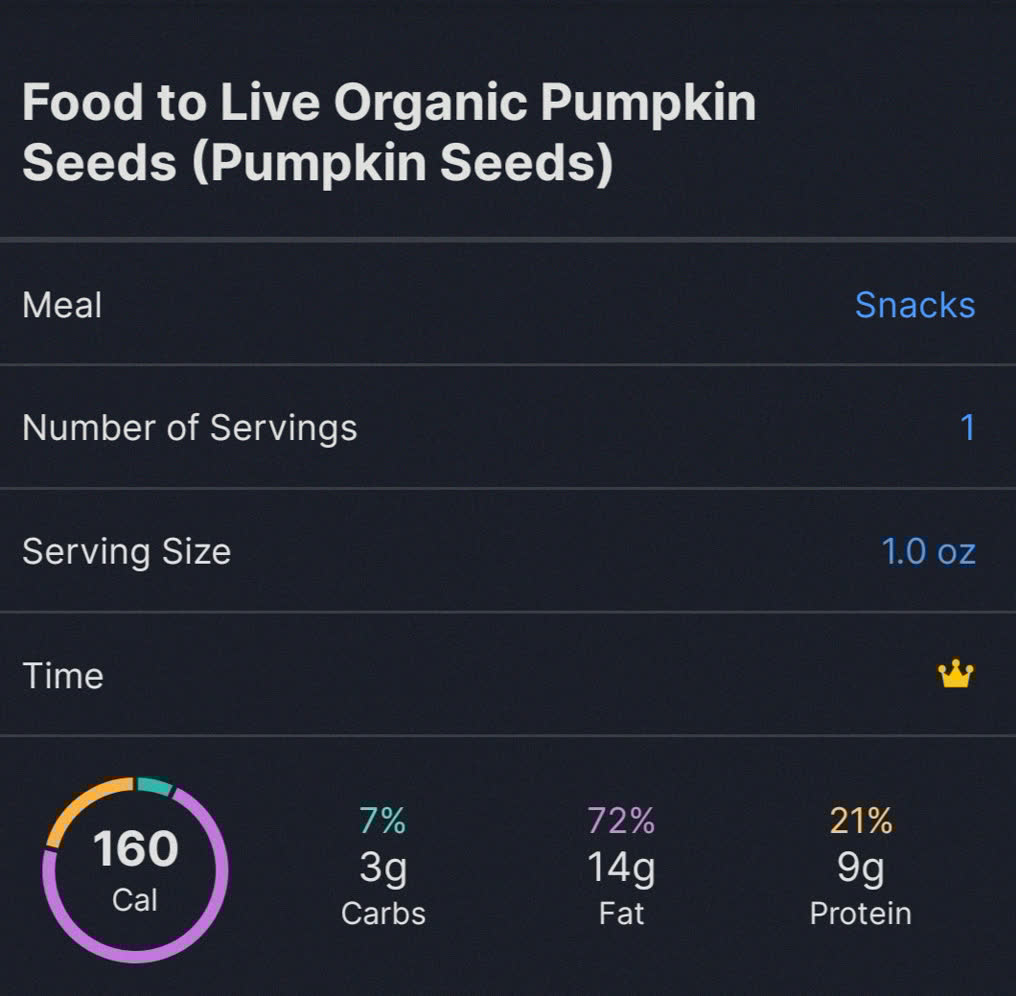The height and width of the screenshot is (996, 1016).
Task: Click the Fat macro label
Action: [621, 913]
